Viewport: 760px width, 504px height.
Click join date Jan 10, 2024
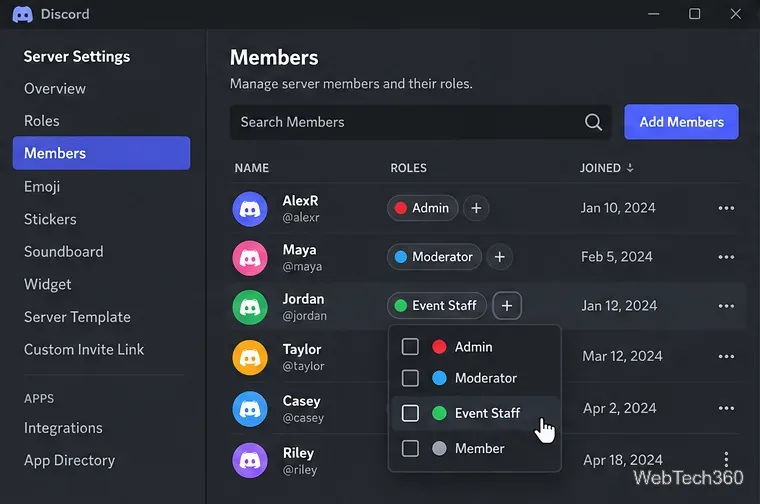click(618, 208)
